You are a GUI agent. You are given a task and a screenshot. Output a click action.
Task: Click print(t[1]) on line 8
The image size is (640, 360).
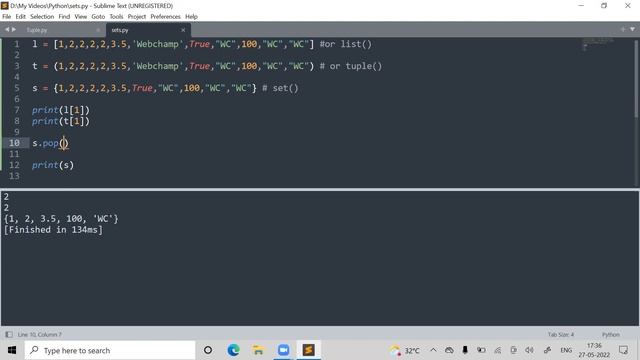click(x=61, y=121)
